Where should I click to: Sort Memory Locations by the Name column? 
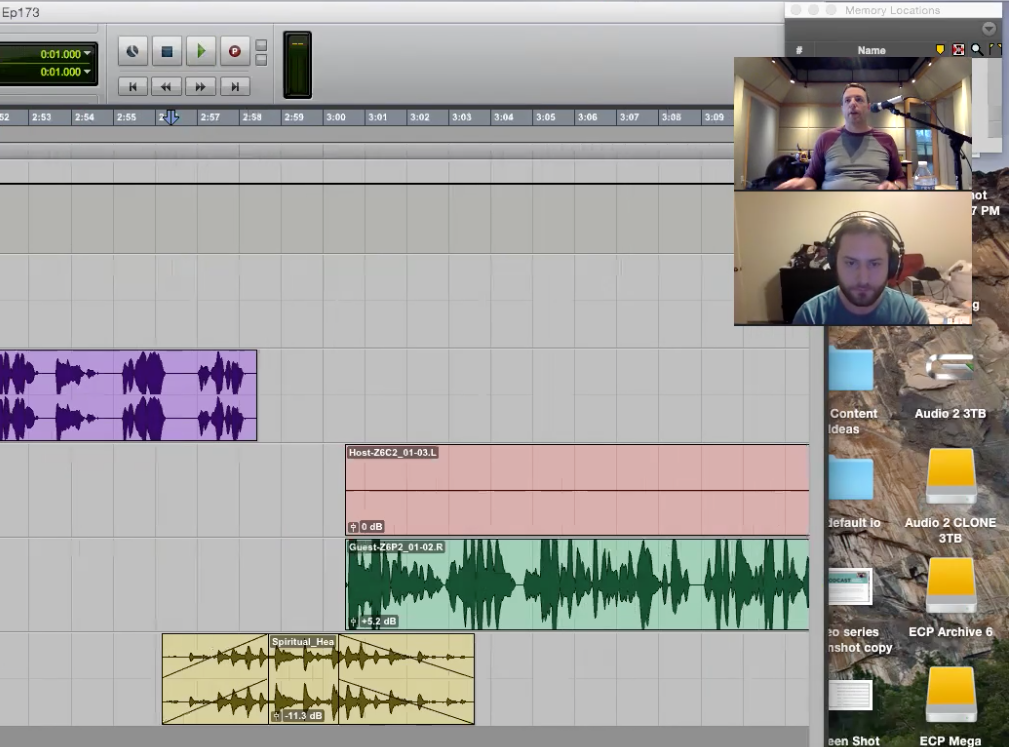871,50
